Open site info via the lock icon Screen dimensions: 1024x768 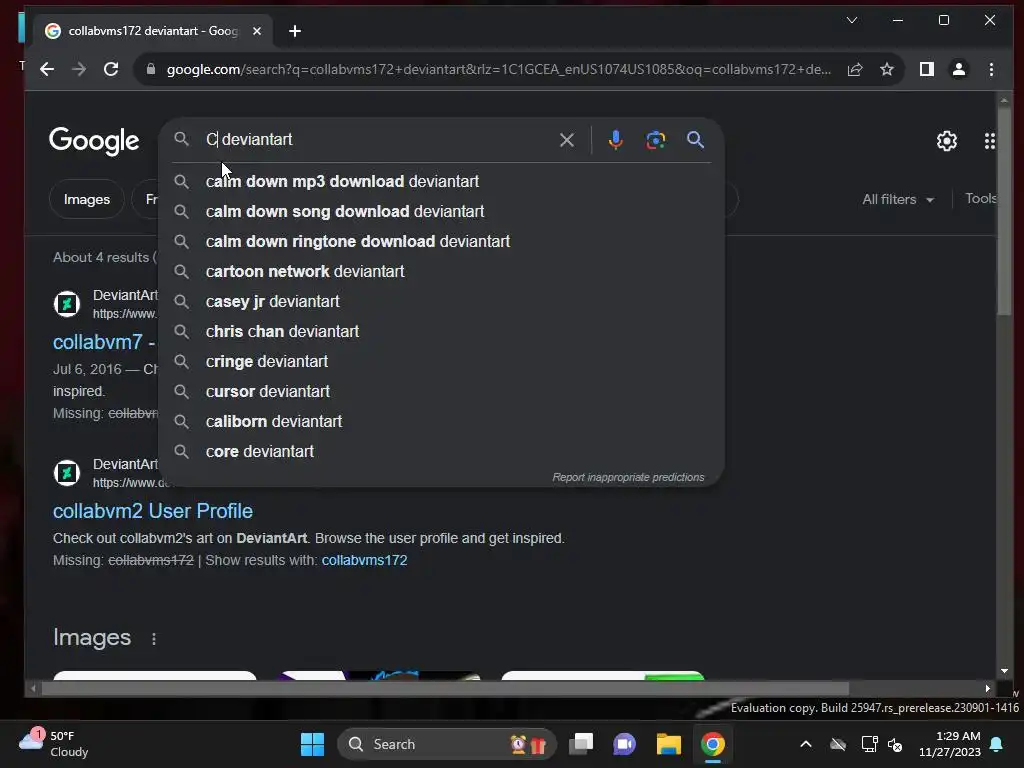[x=151, y=69]
